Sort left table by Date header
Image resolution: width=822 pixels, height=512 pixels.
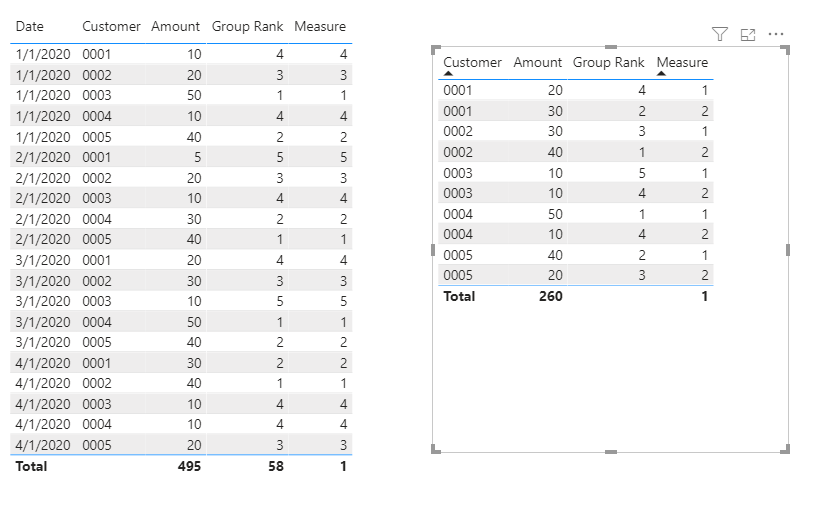pyautogui.click(x=29, y=26)
